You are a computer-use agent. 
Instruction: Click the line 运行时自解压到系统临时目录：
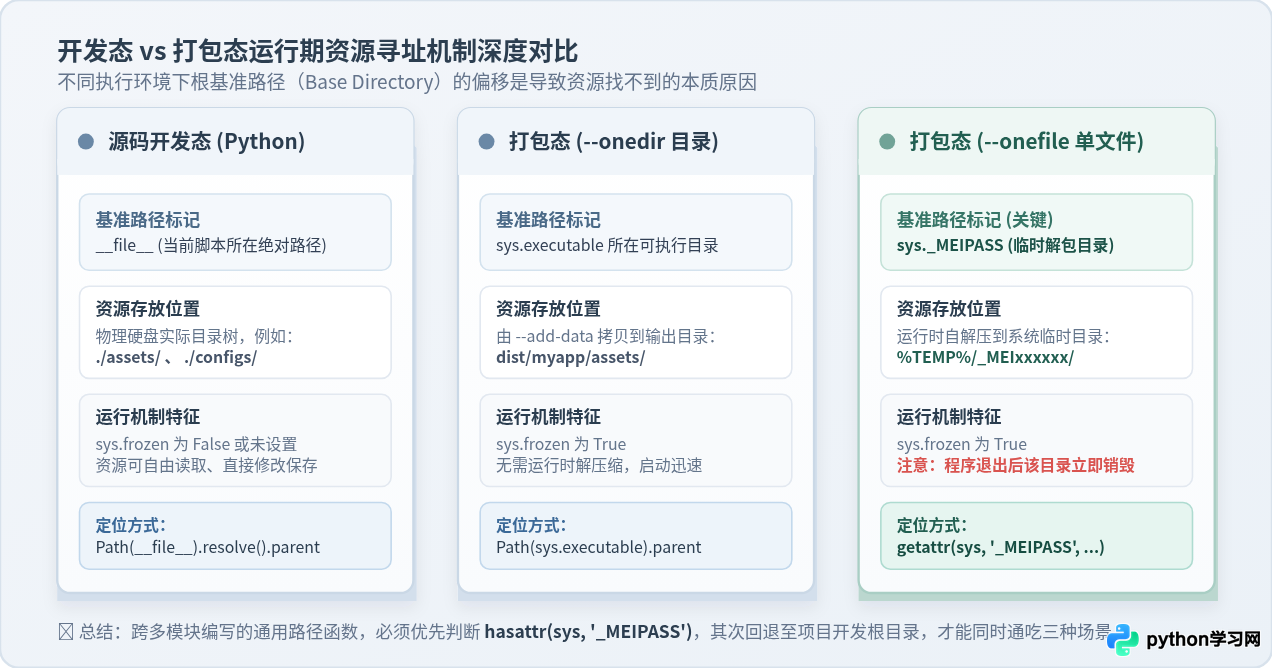pos(1004,336)
